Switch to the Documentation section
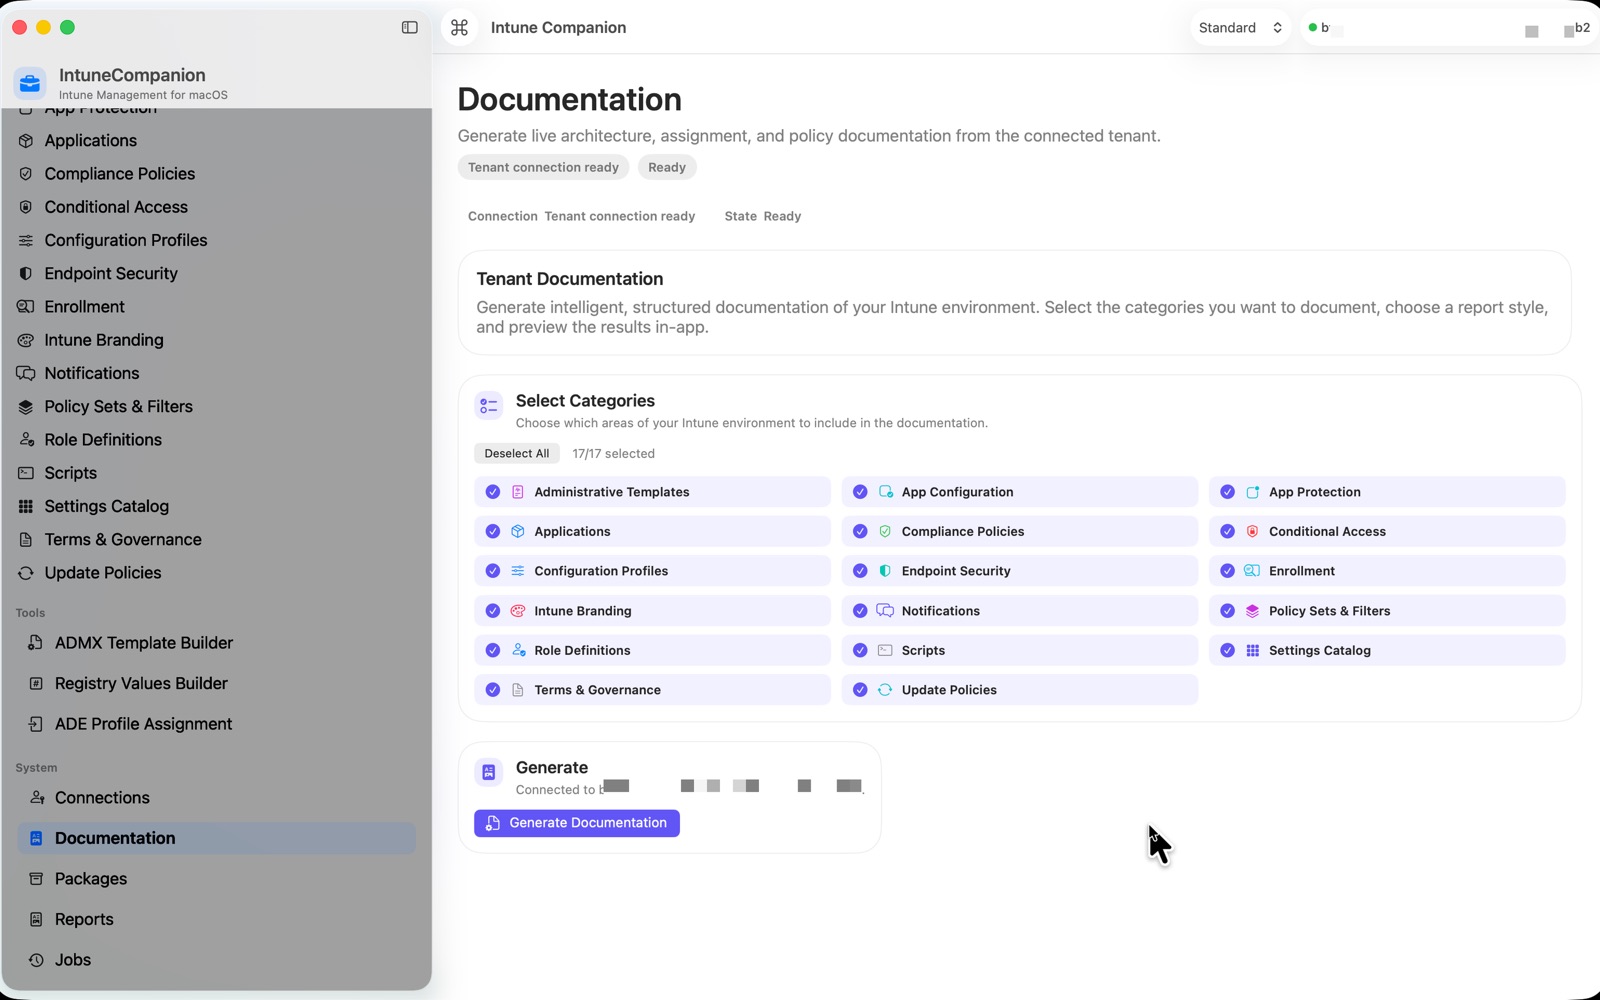1600x1000 pixels. pos(115,838)
